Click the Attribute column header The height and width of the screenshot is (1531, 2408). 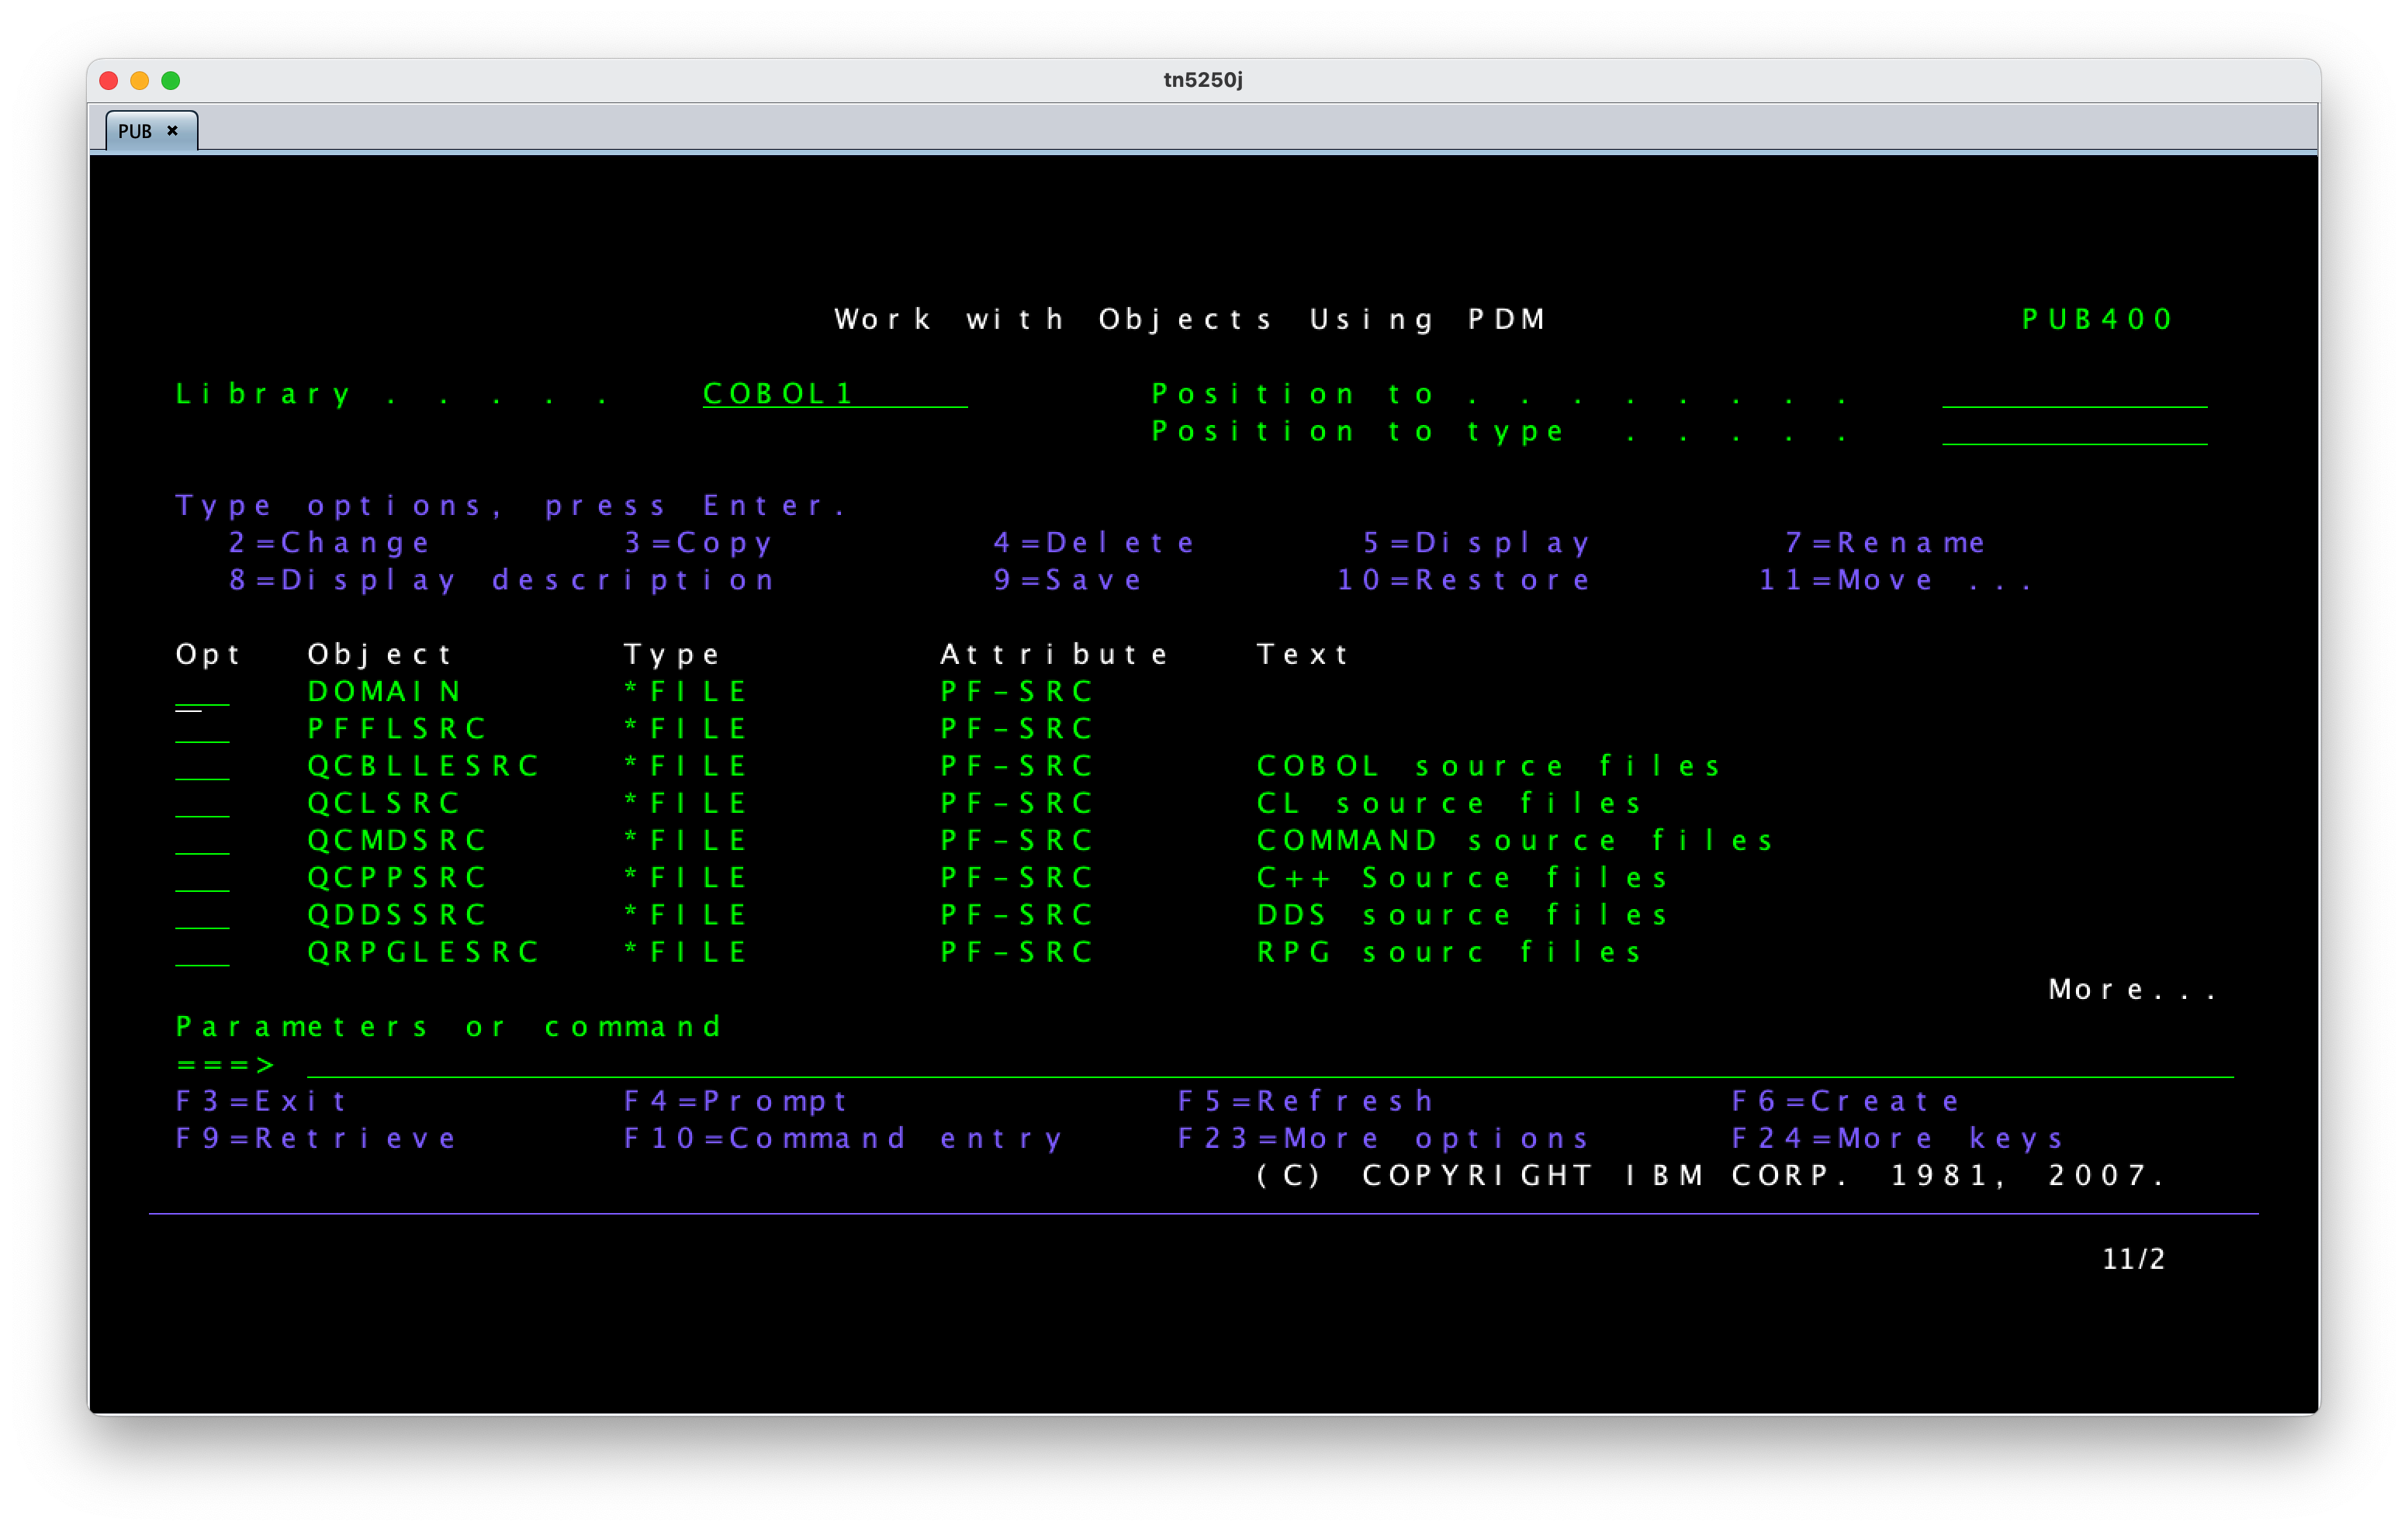point(1054,654)
